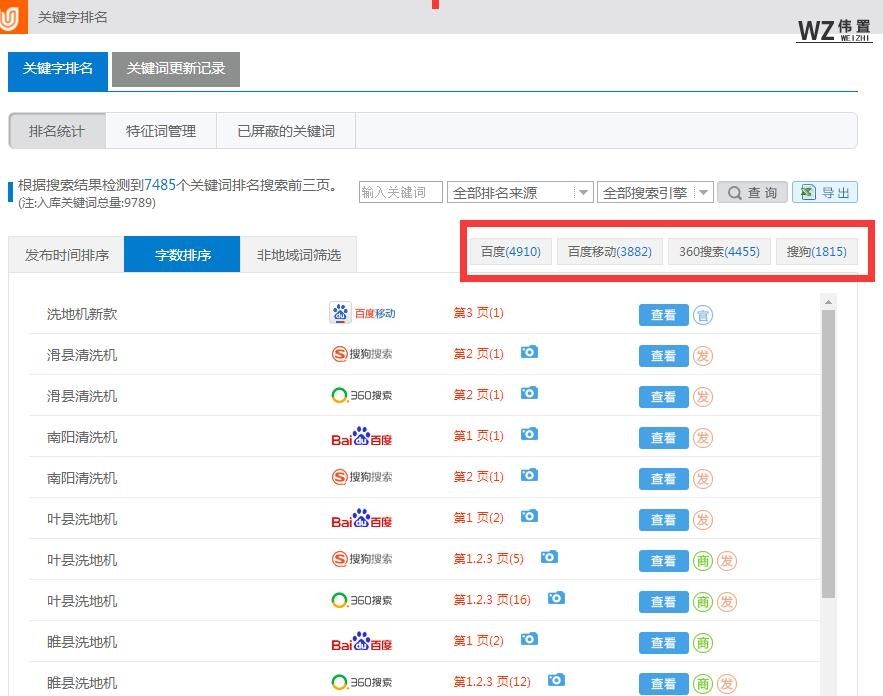Screen dimensions: 883x696
Task: Toggle the 商 badge in the 叶县洗地机 Sogou row
Action: tap(701, 560)
